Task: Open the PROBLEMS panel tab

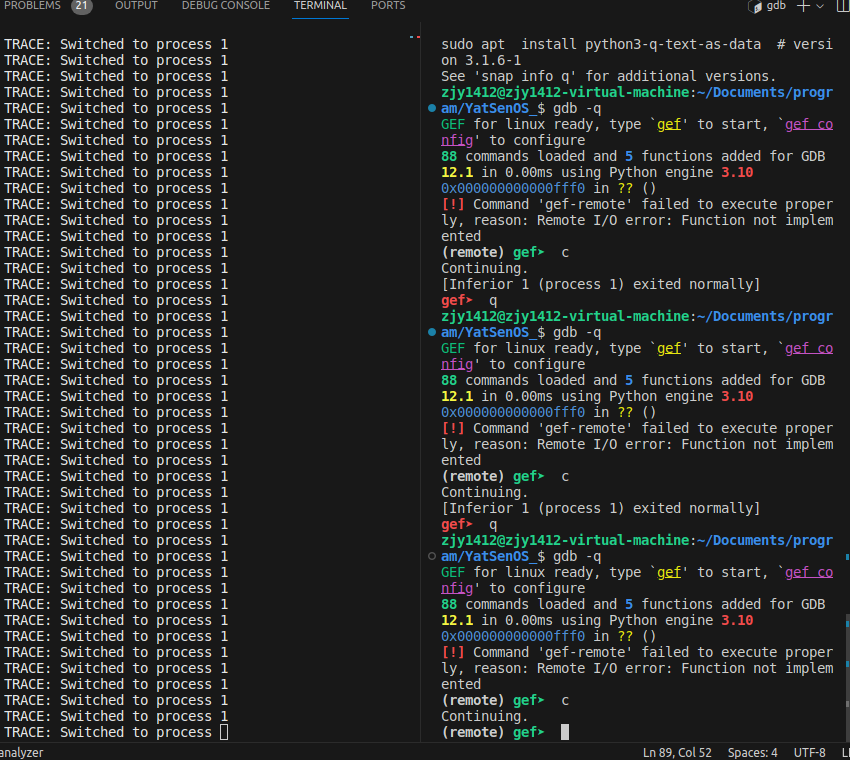Action: coord(33,5)
